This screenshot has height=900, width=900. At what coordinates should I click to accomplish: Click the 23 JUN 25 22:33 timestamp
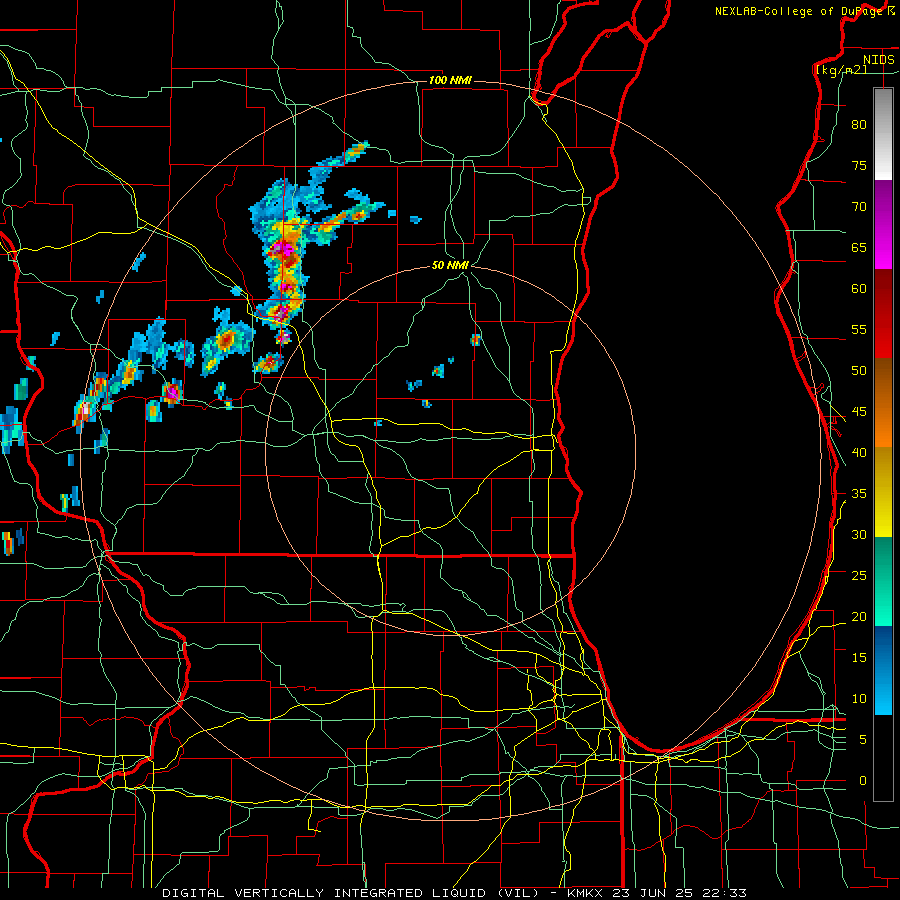[x=681, y=893]
